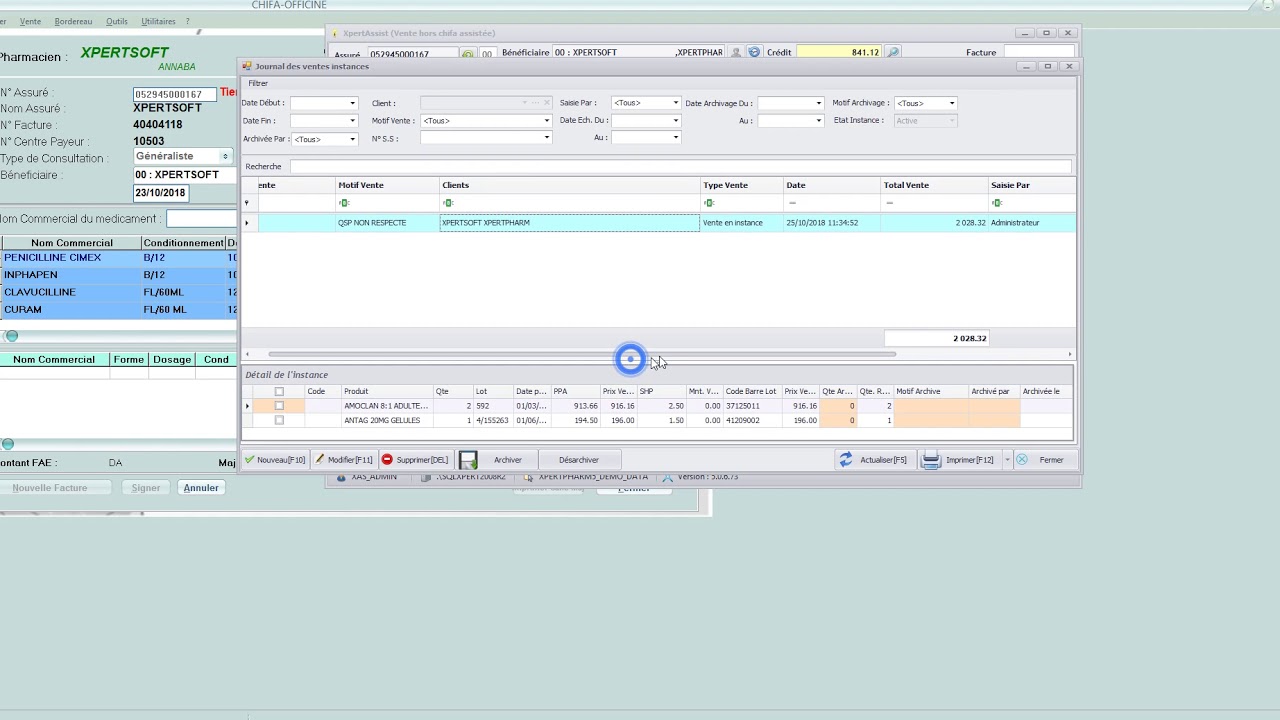Open the Saisie Par filter dropdown
This screenshot has width=1280, height=720.
[675, 103]
